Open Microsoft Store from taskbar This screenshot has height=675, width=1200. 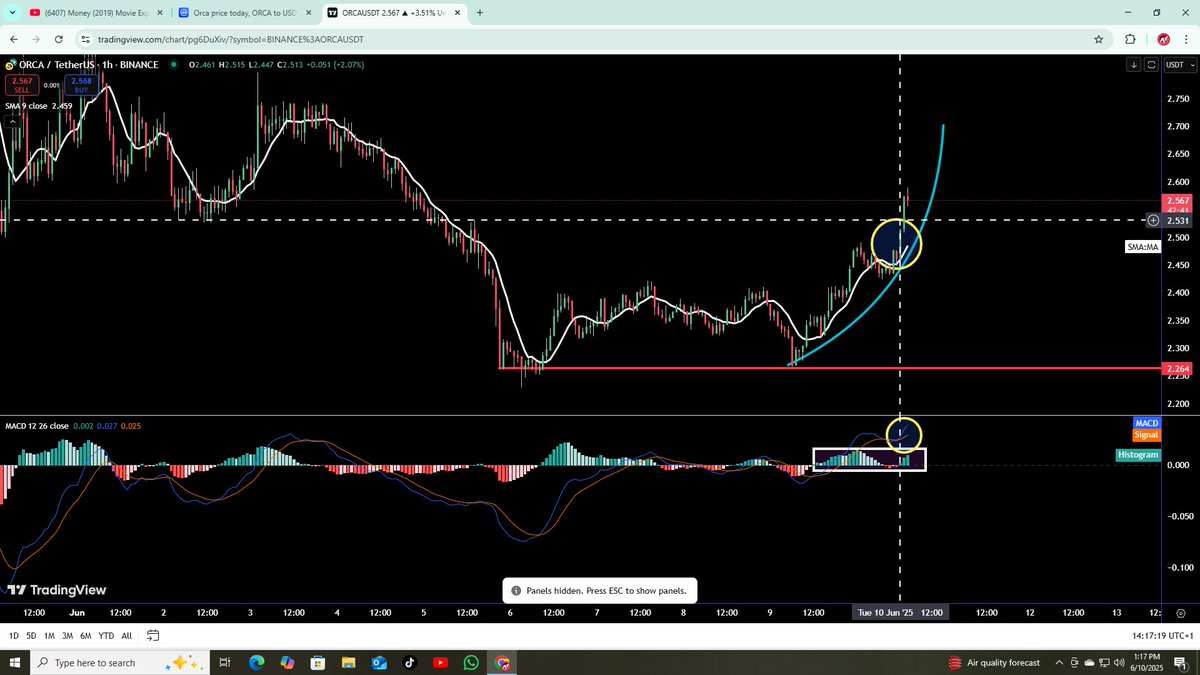click(318, 662)
